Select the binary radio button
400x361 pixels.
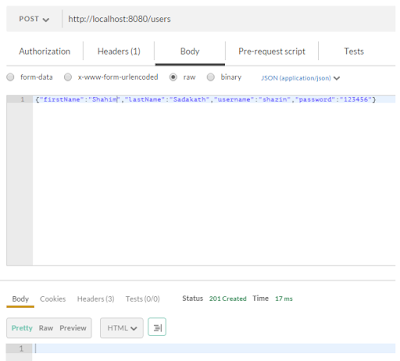coord(211,77)
